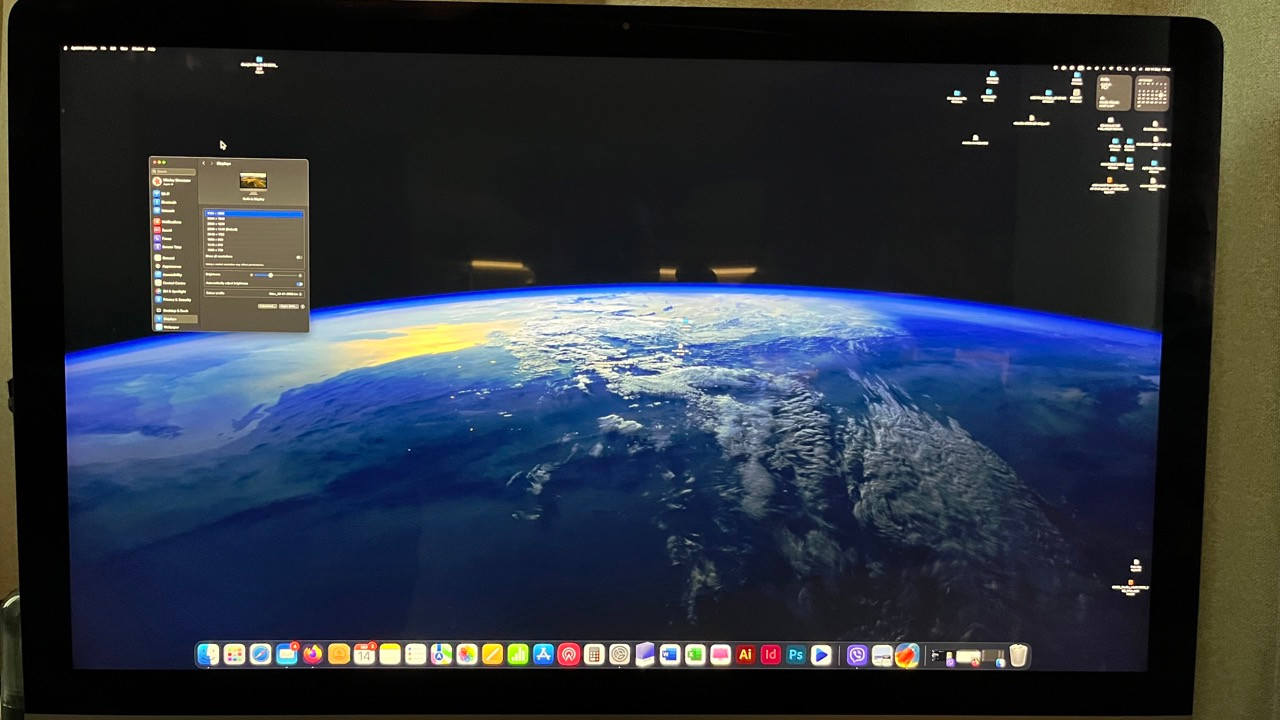Screen dimensions: 1280x720
Task: Toggle Automatically adjust brightness switch
Action: pyautogui.click(x=299, y=284)
